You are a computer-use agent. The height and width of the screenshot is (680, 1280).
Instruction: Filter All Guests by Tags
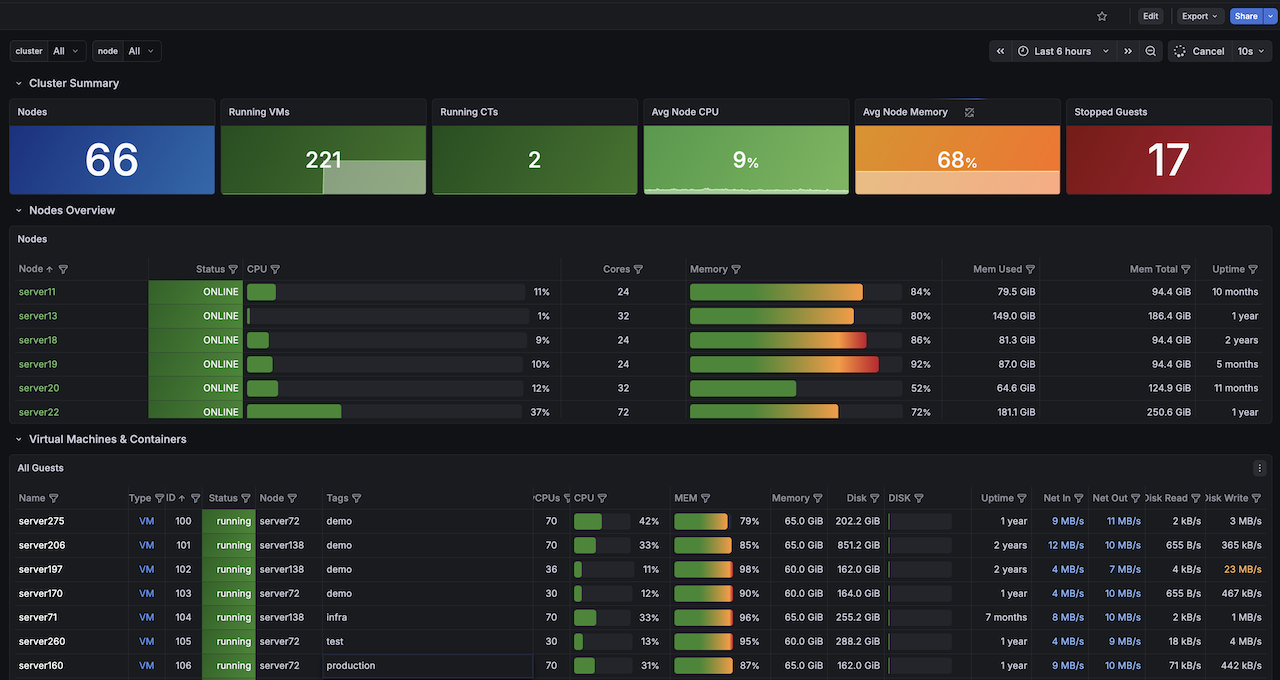357,498
